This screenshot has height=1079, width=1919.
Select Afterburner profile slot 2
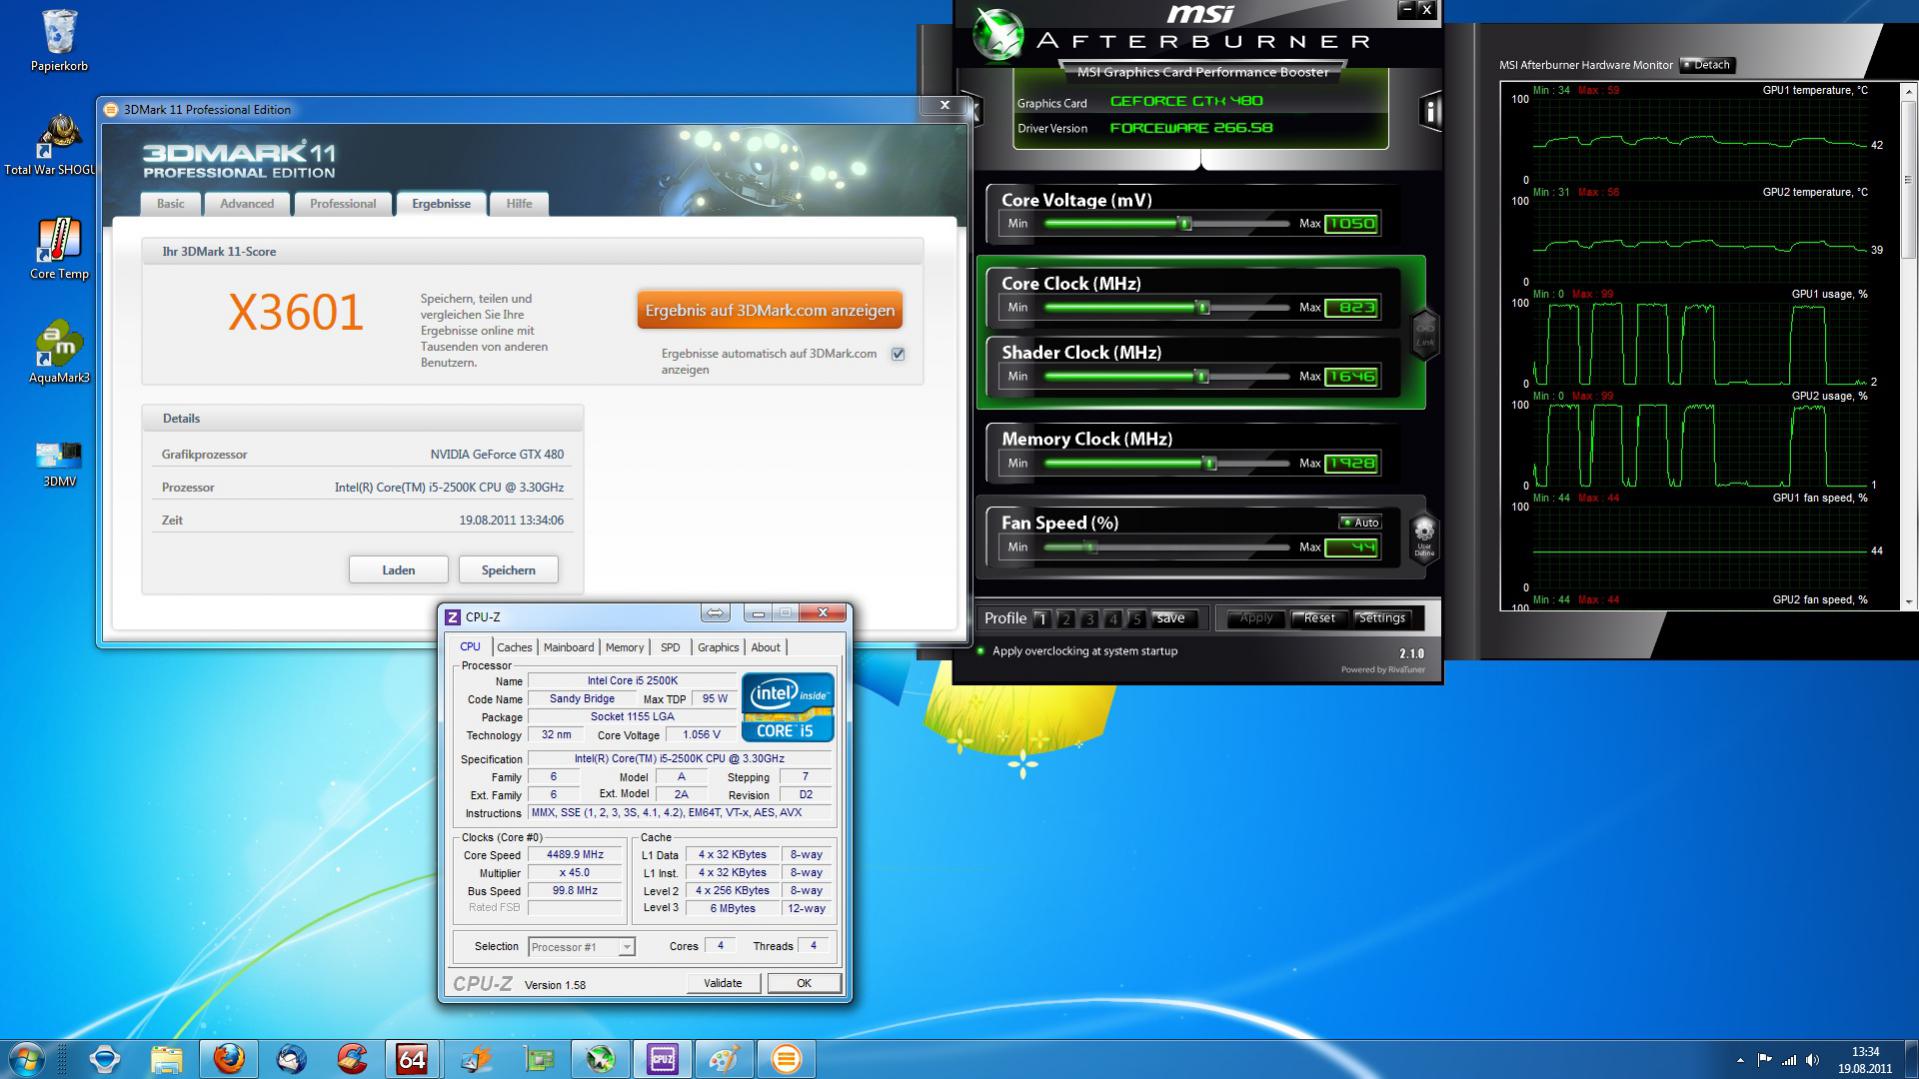click(1066, 619)
